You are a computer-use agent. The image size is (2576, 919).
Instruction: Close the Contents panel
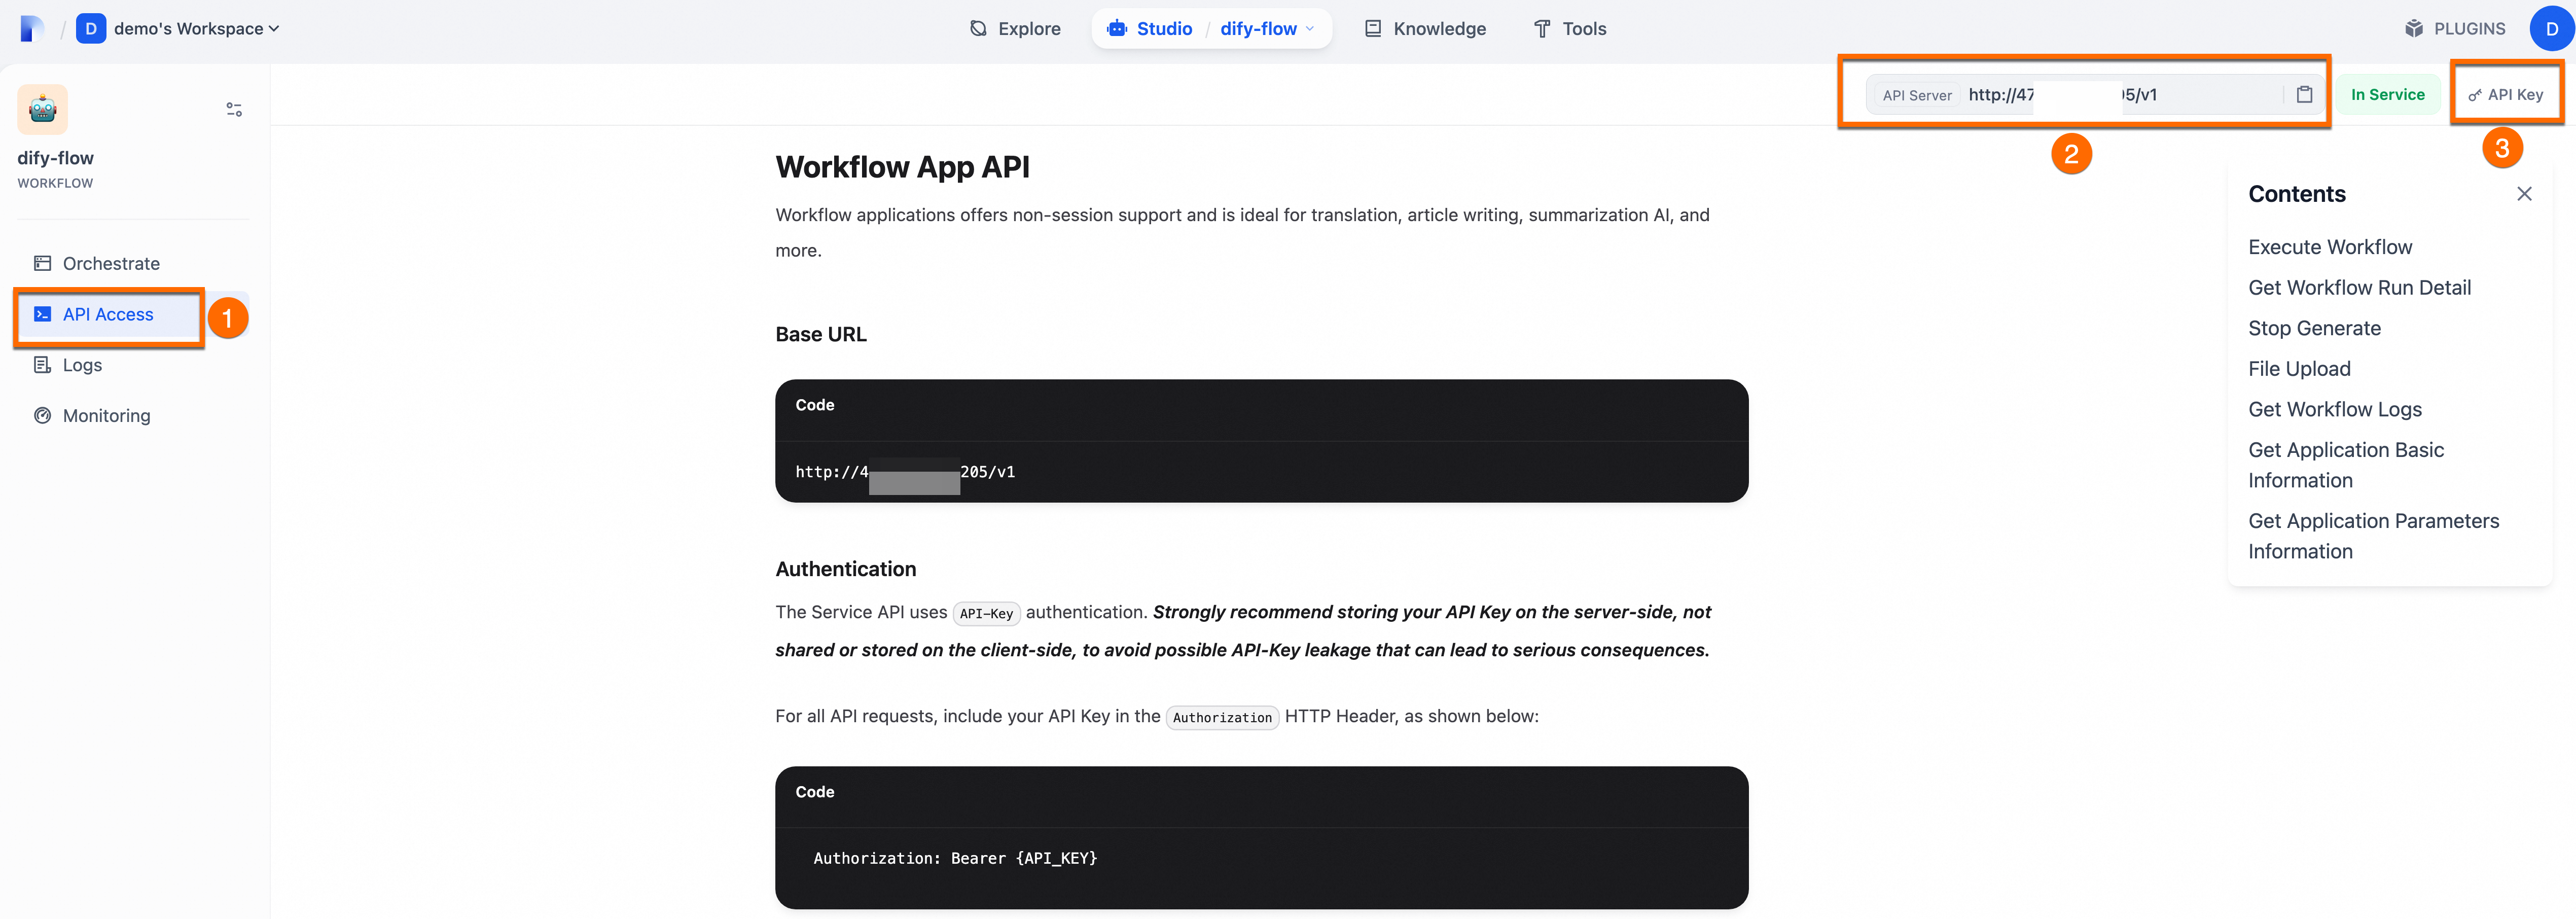(2524, 194)
